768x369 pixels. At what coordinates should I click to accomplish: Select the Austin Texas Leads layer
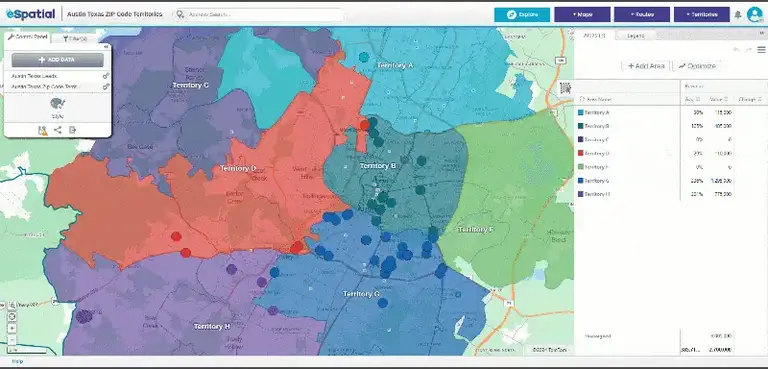pyautogui.click(x=34, y=76)
